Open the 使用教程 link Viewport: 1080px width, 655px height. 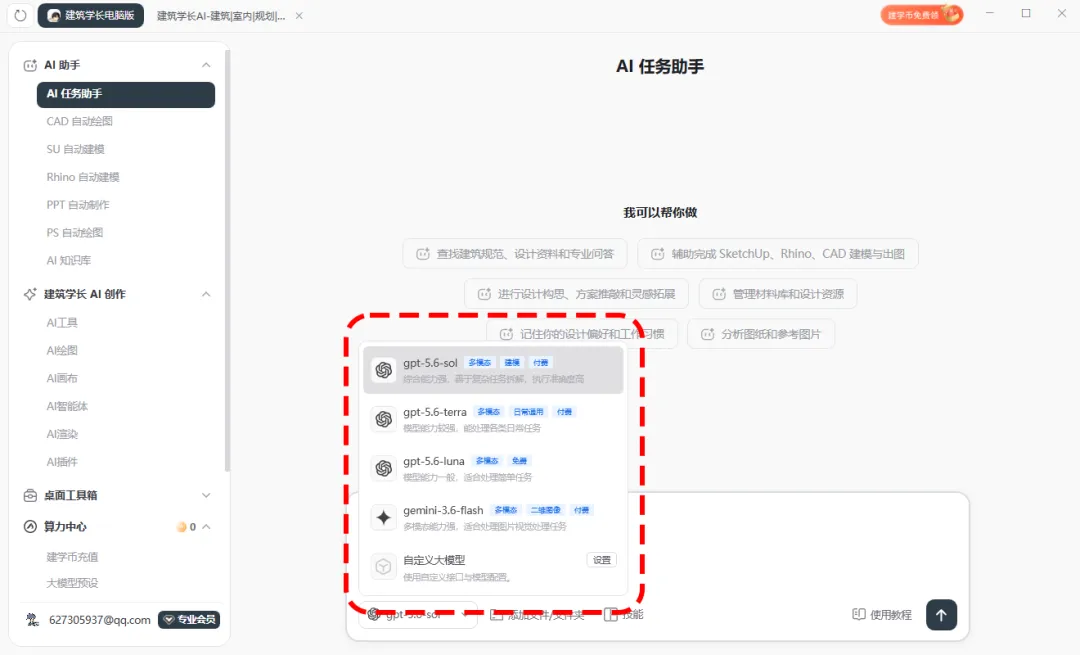coord(882,614)
